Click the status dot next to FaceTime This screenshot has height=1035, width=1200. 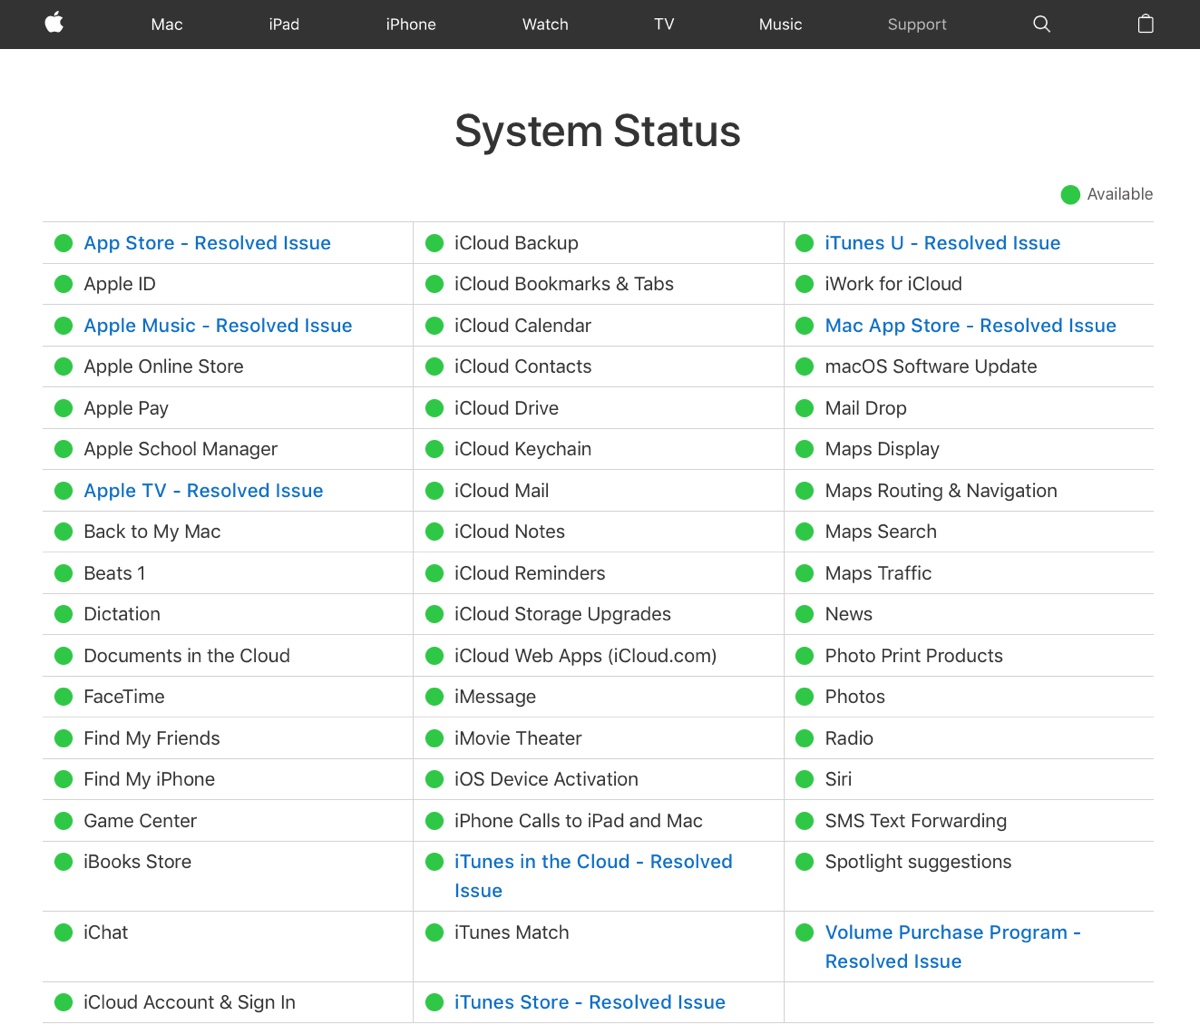(63, 697)
